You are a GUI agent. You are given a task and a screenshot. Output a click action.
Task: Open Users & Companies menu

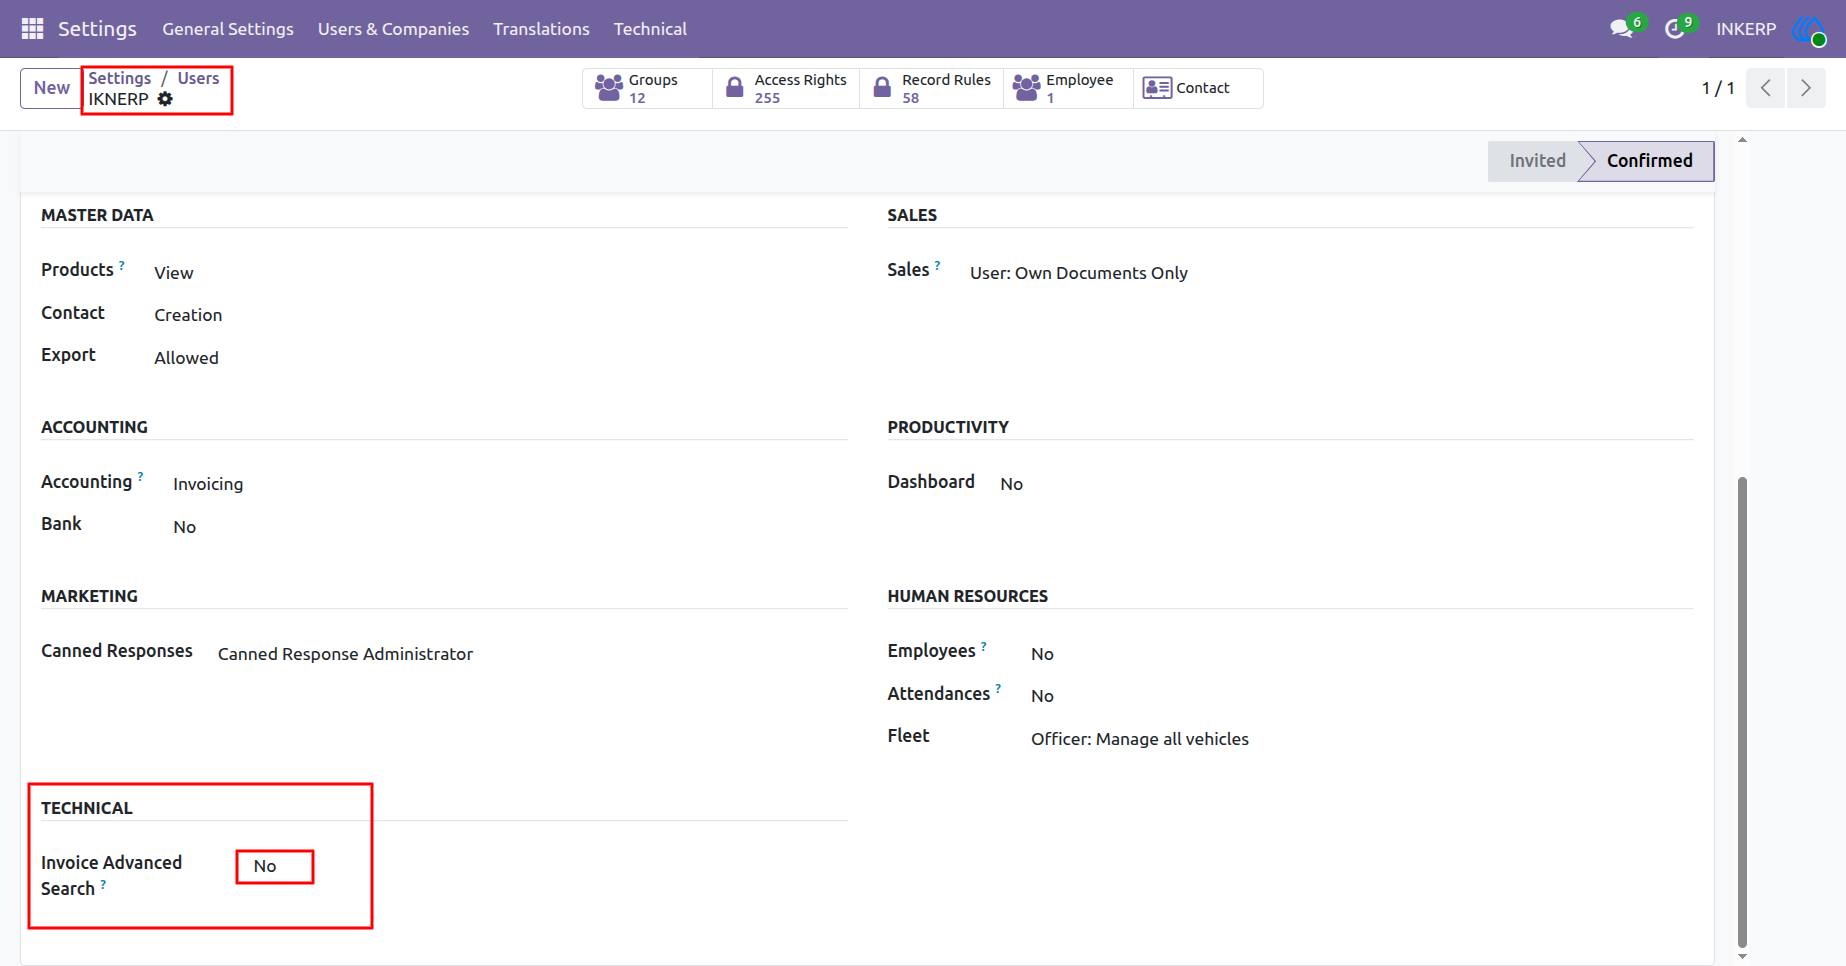[393, 29]
